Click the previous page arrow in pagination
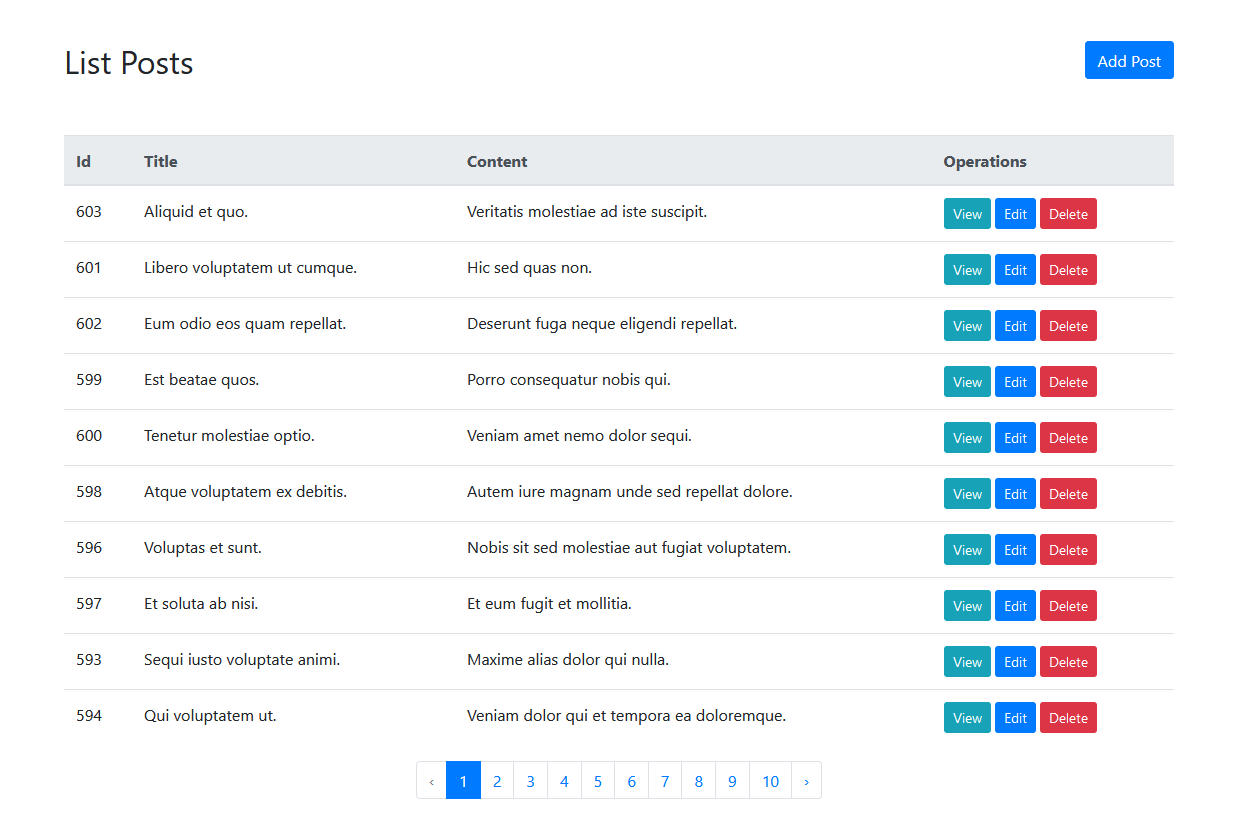The image size is (1239, 825). (432, 781)
